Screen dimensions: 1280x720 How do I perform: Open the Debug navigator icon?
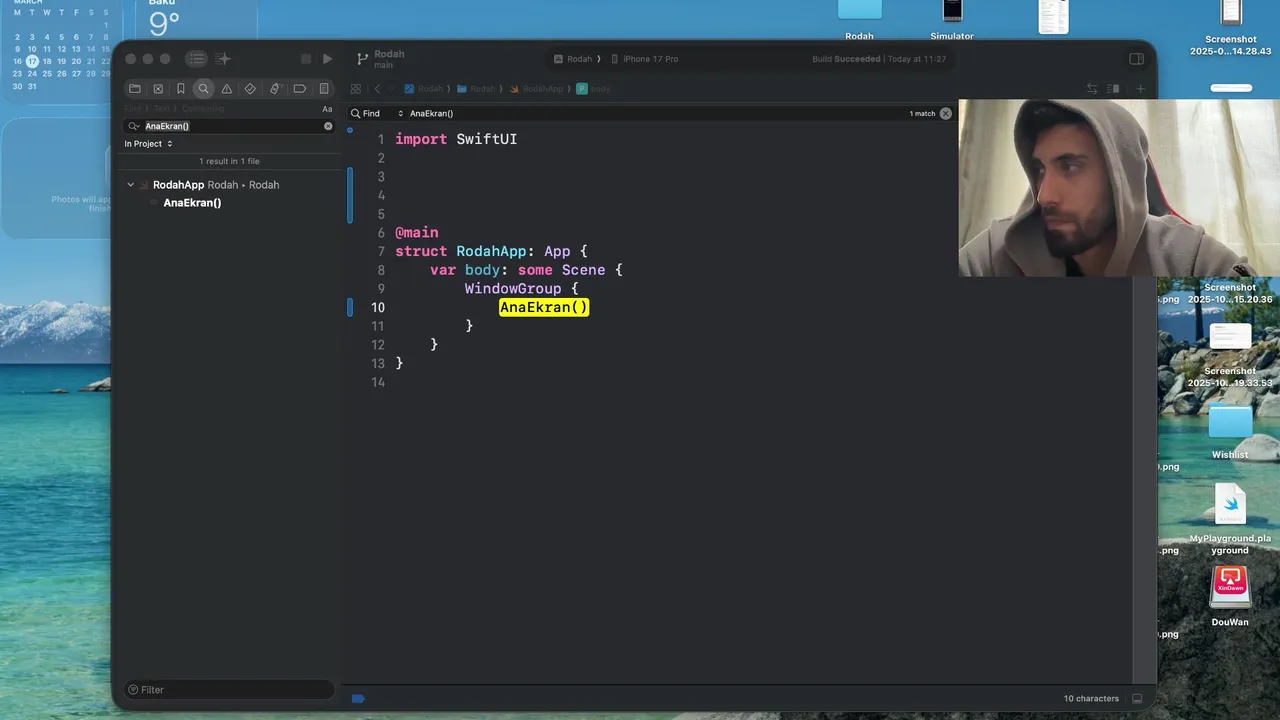pos(275,89)
